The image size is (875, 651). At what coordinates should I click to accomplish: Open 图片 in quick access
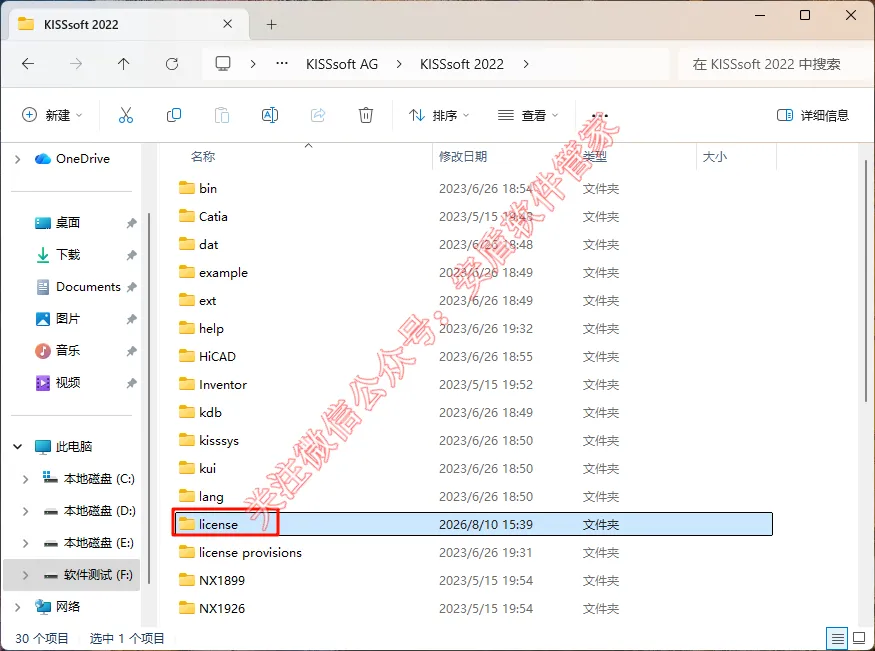tap(57, 319)
